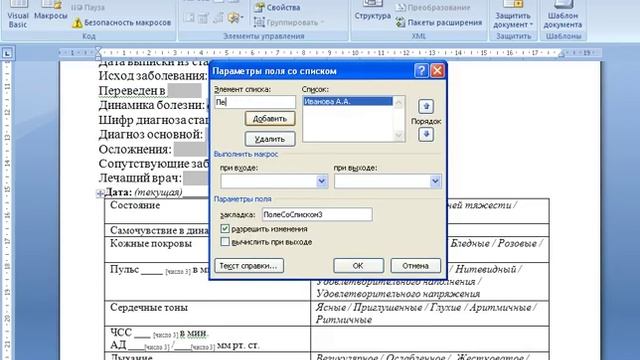Open the Visual Basic editor
640x360 pixels.
[18, 15]
